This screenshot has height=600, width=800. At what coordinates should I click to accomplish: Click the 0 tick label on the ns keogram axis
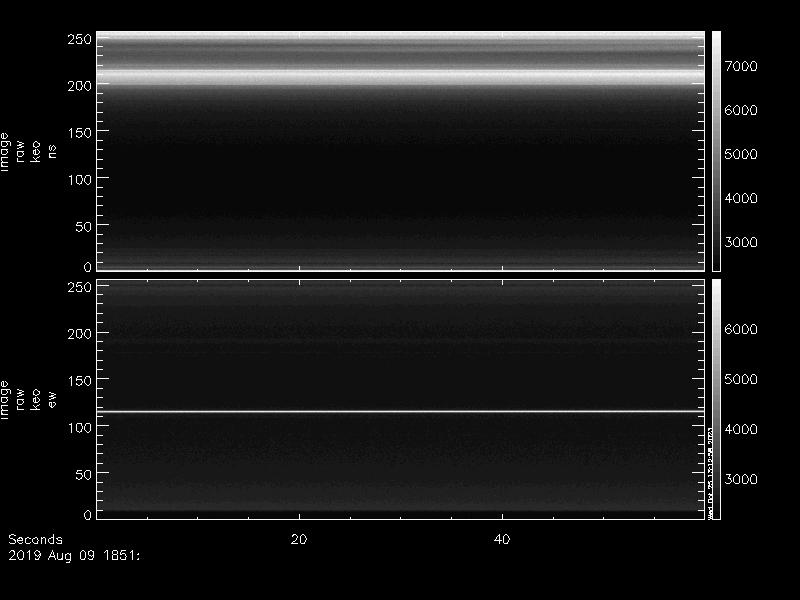pyautogui.click(x=88, y=267)
